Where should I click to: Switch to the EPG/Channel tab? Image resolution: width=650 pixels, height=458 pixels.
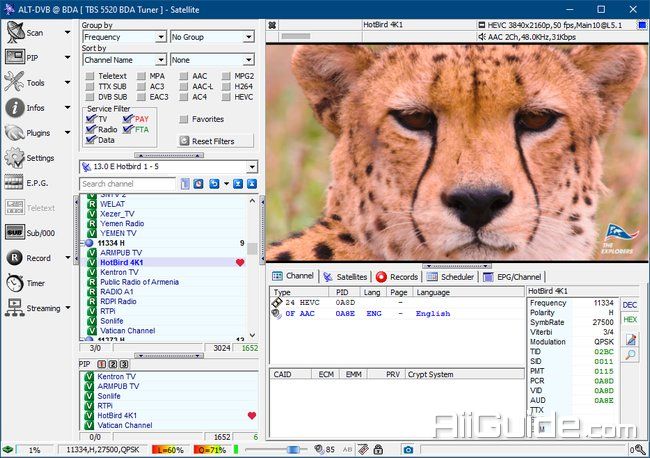pos(512,276)
